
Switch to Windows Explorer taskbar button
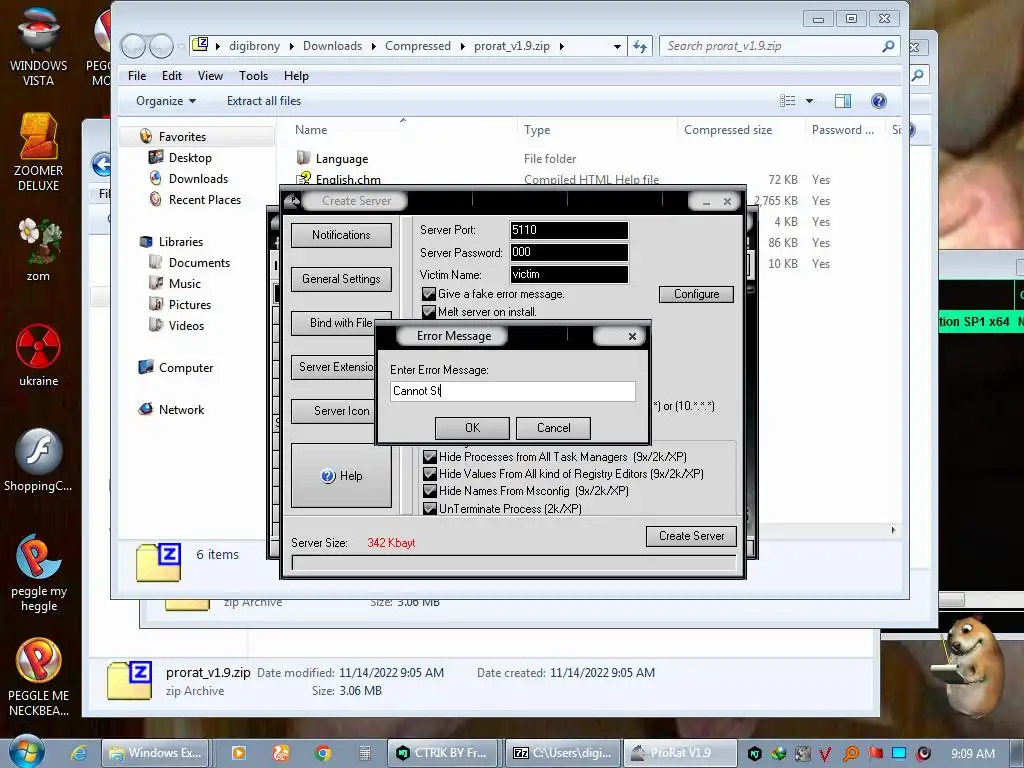[155, 753]
